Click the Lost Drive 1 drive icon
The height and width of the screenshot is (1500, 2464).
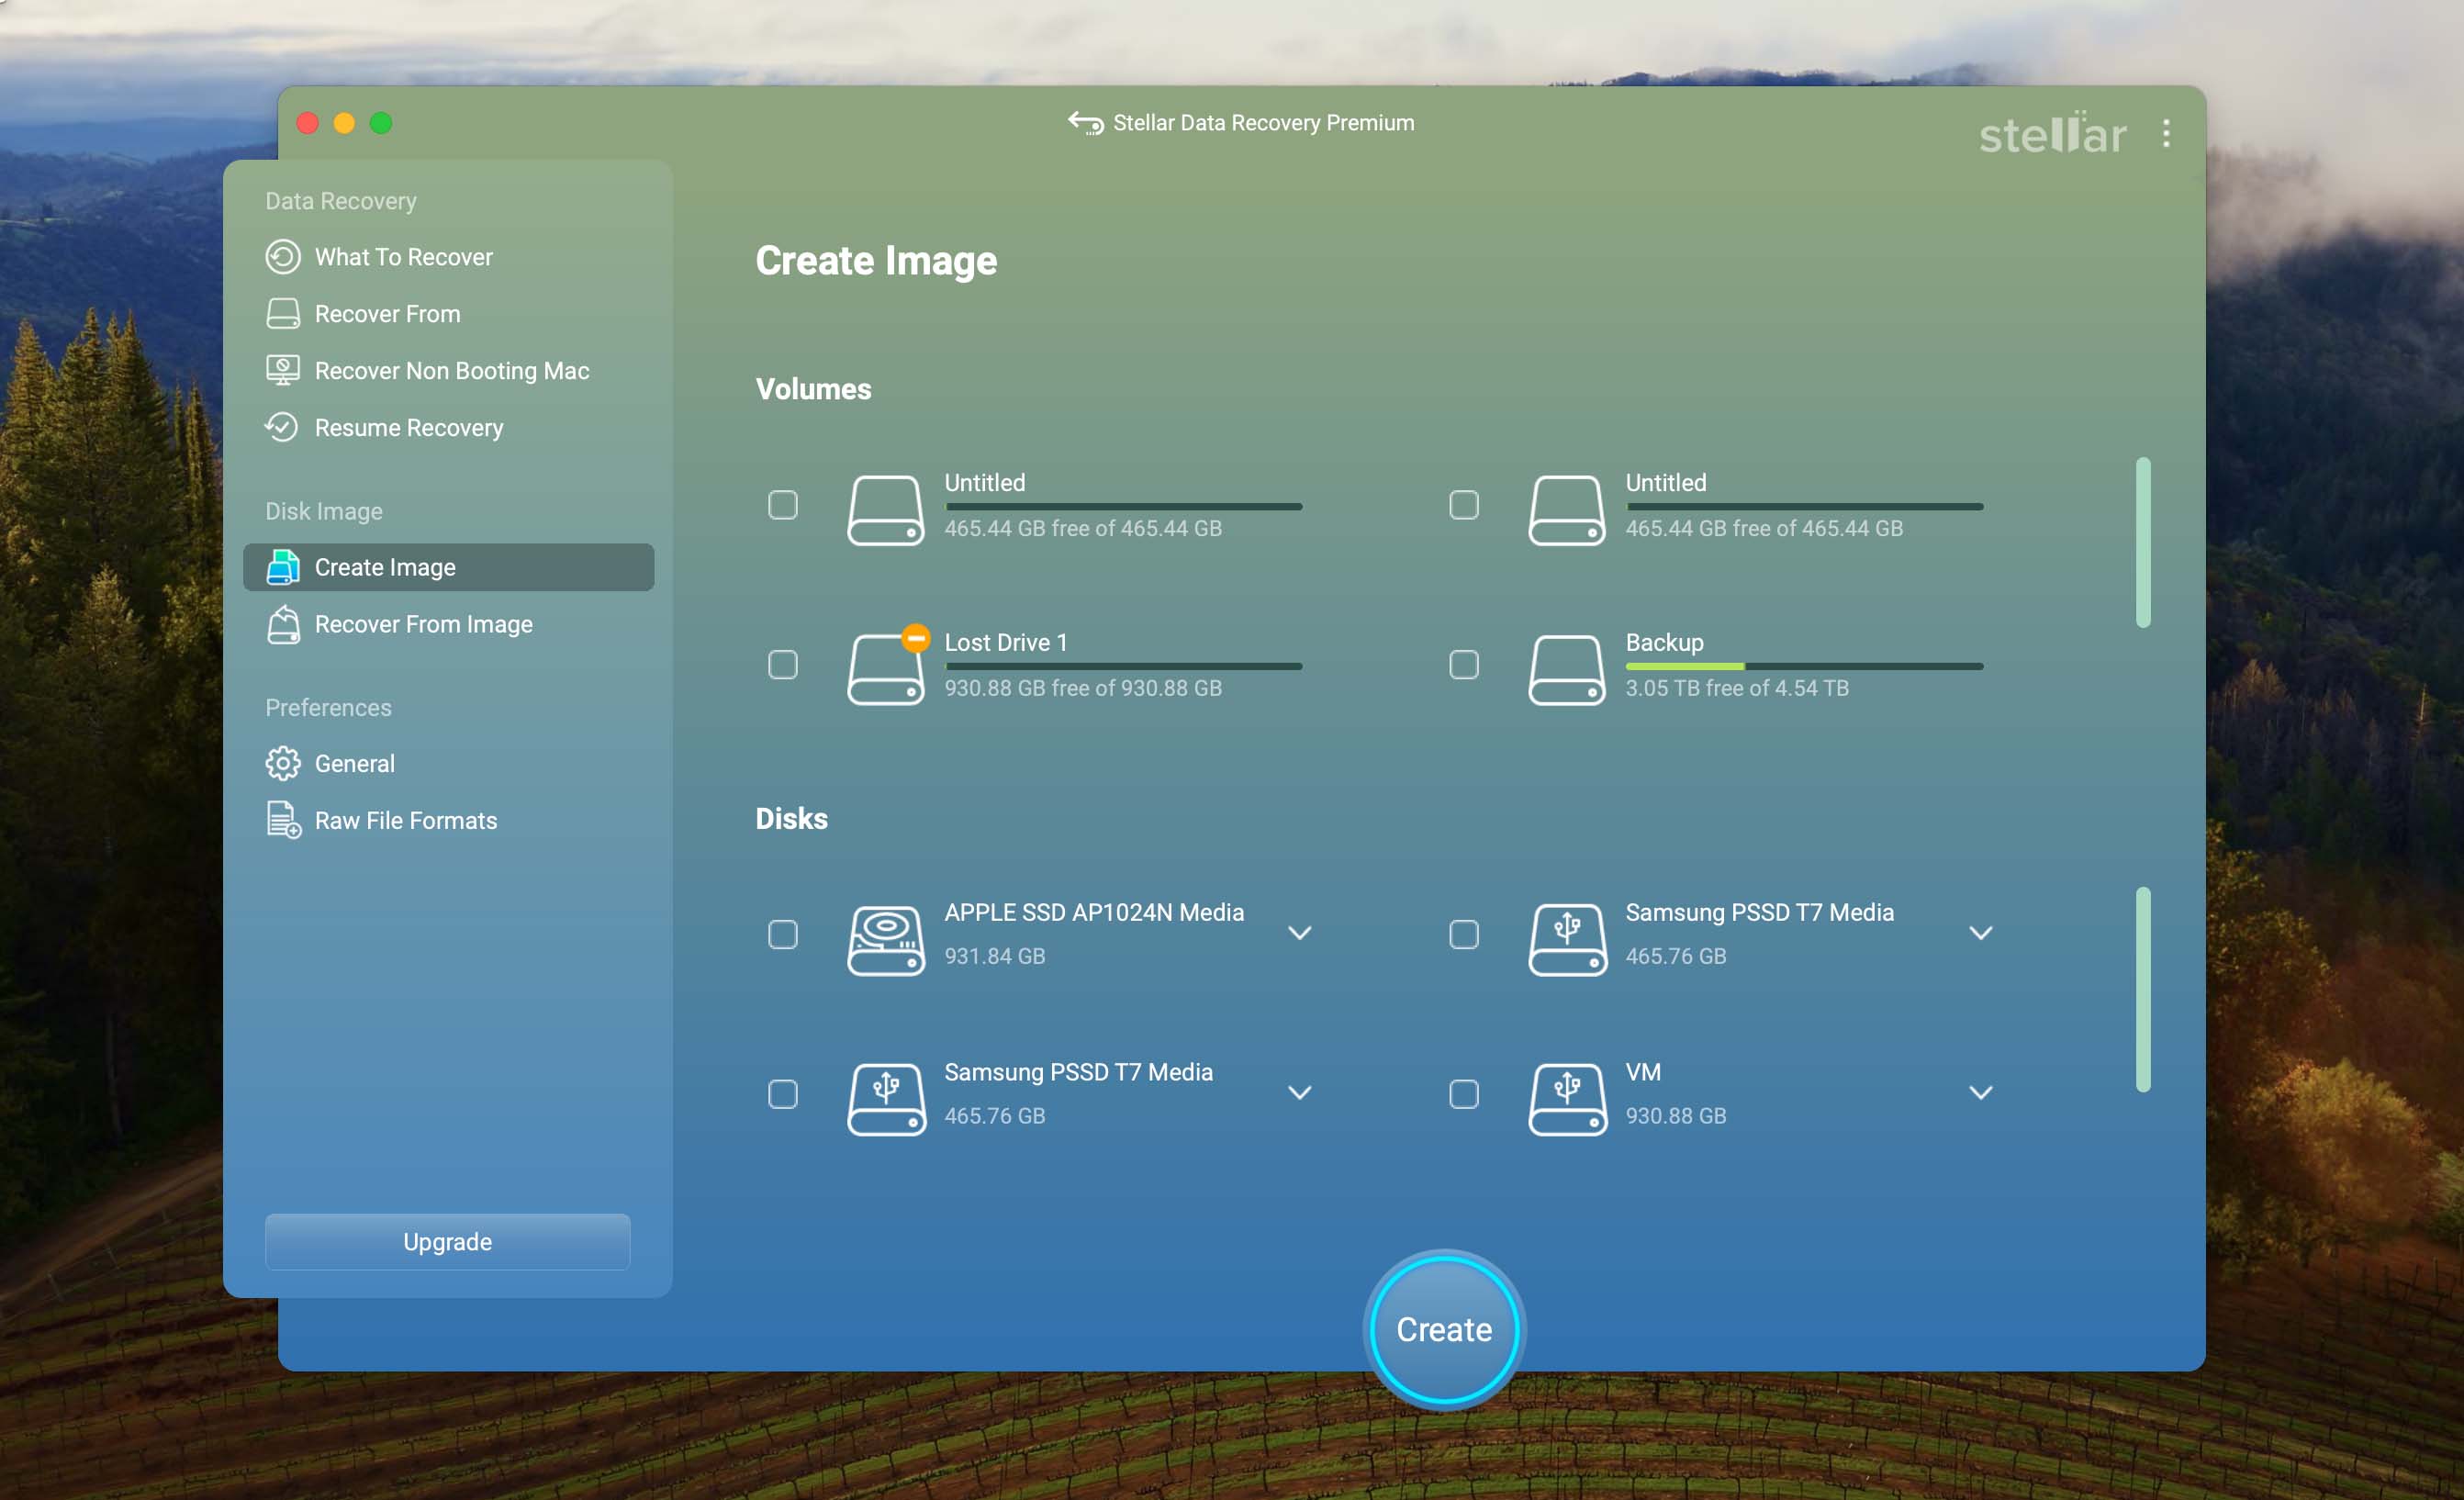(886, 670)
